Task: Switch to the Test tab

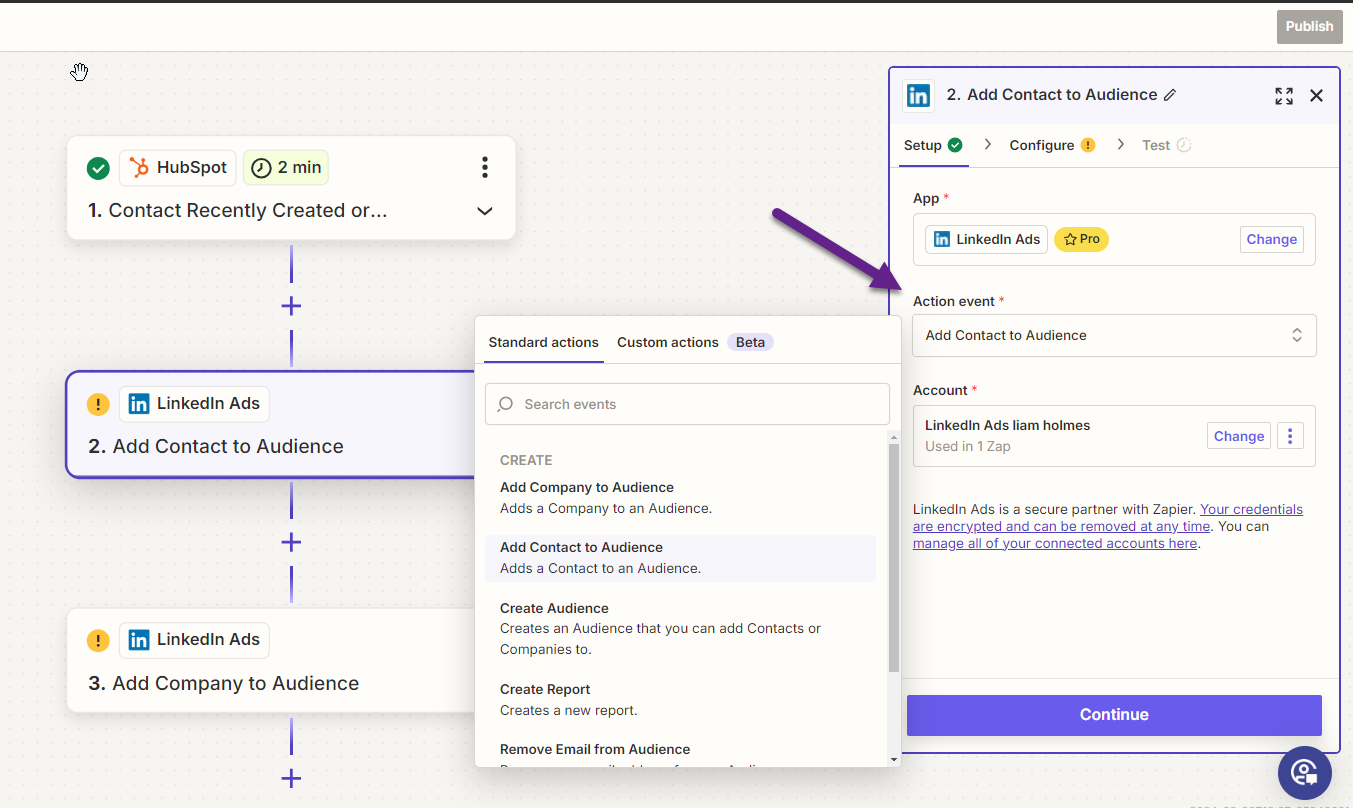Action: point(1166,145)
